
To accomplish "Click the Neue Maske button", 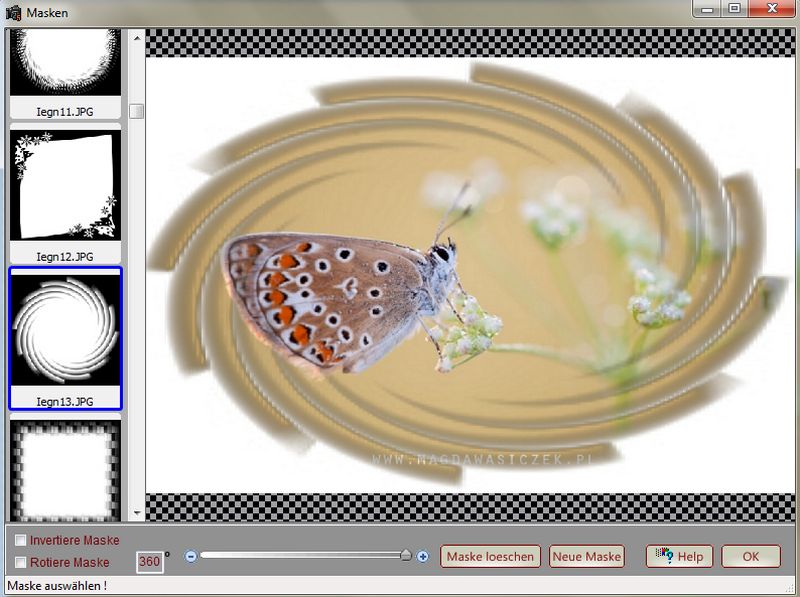I will 587,556.
